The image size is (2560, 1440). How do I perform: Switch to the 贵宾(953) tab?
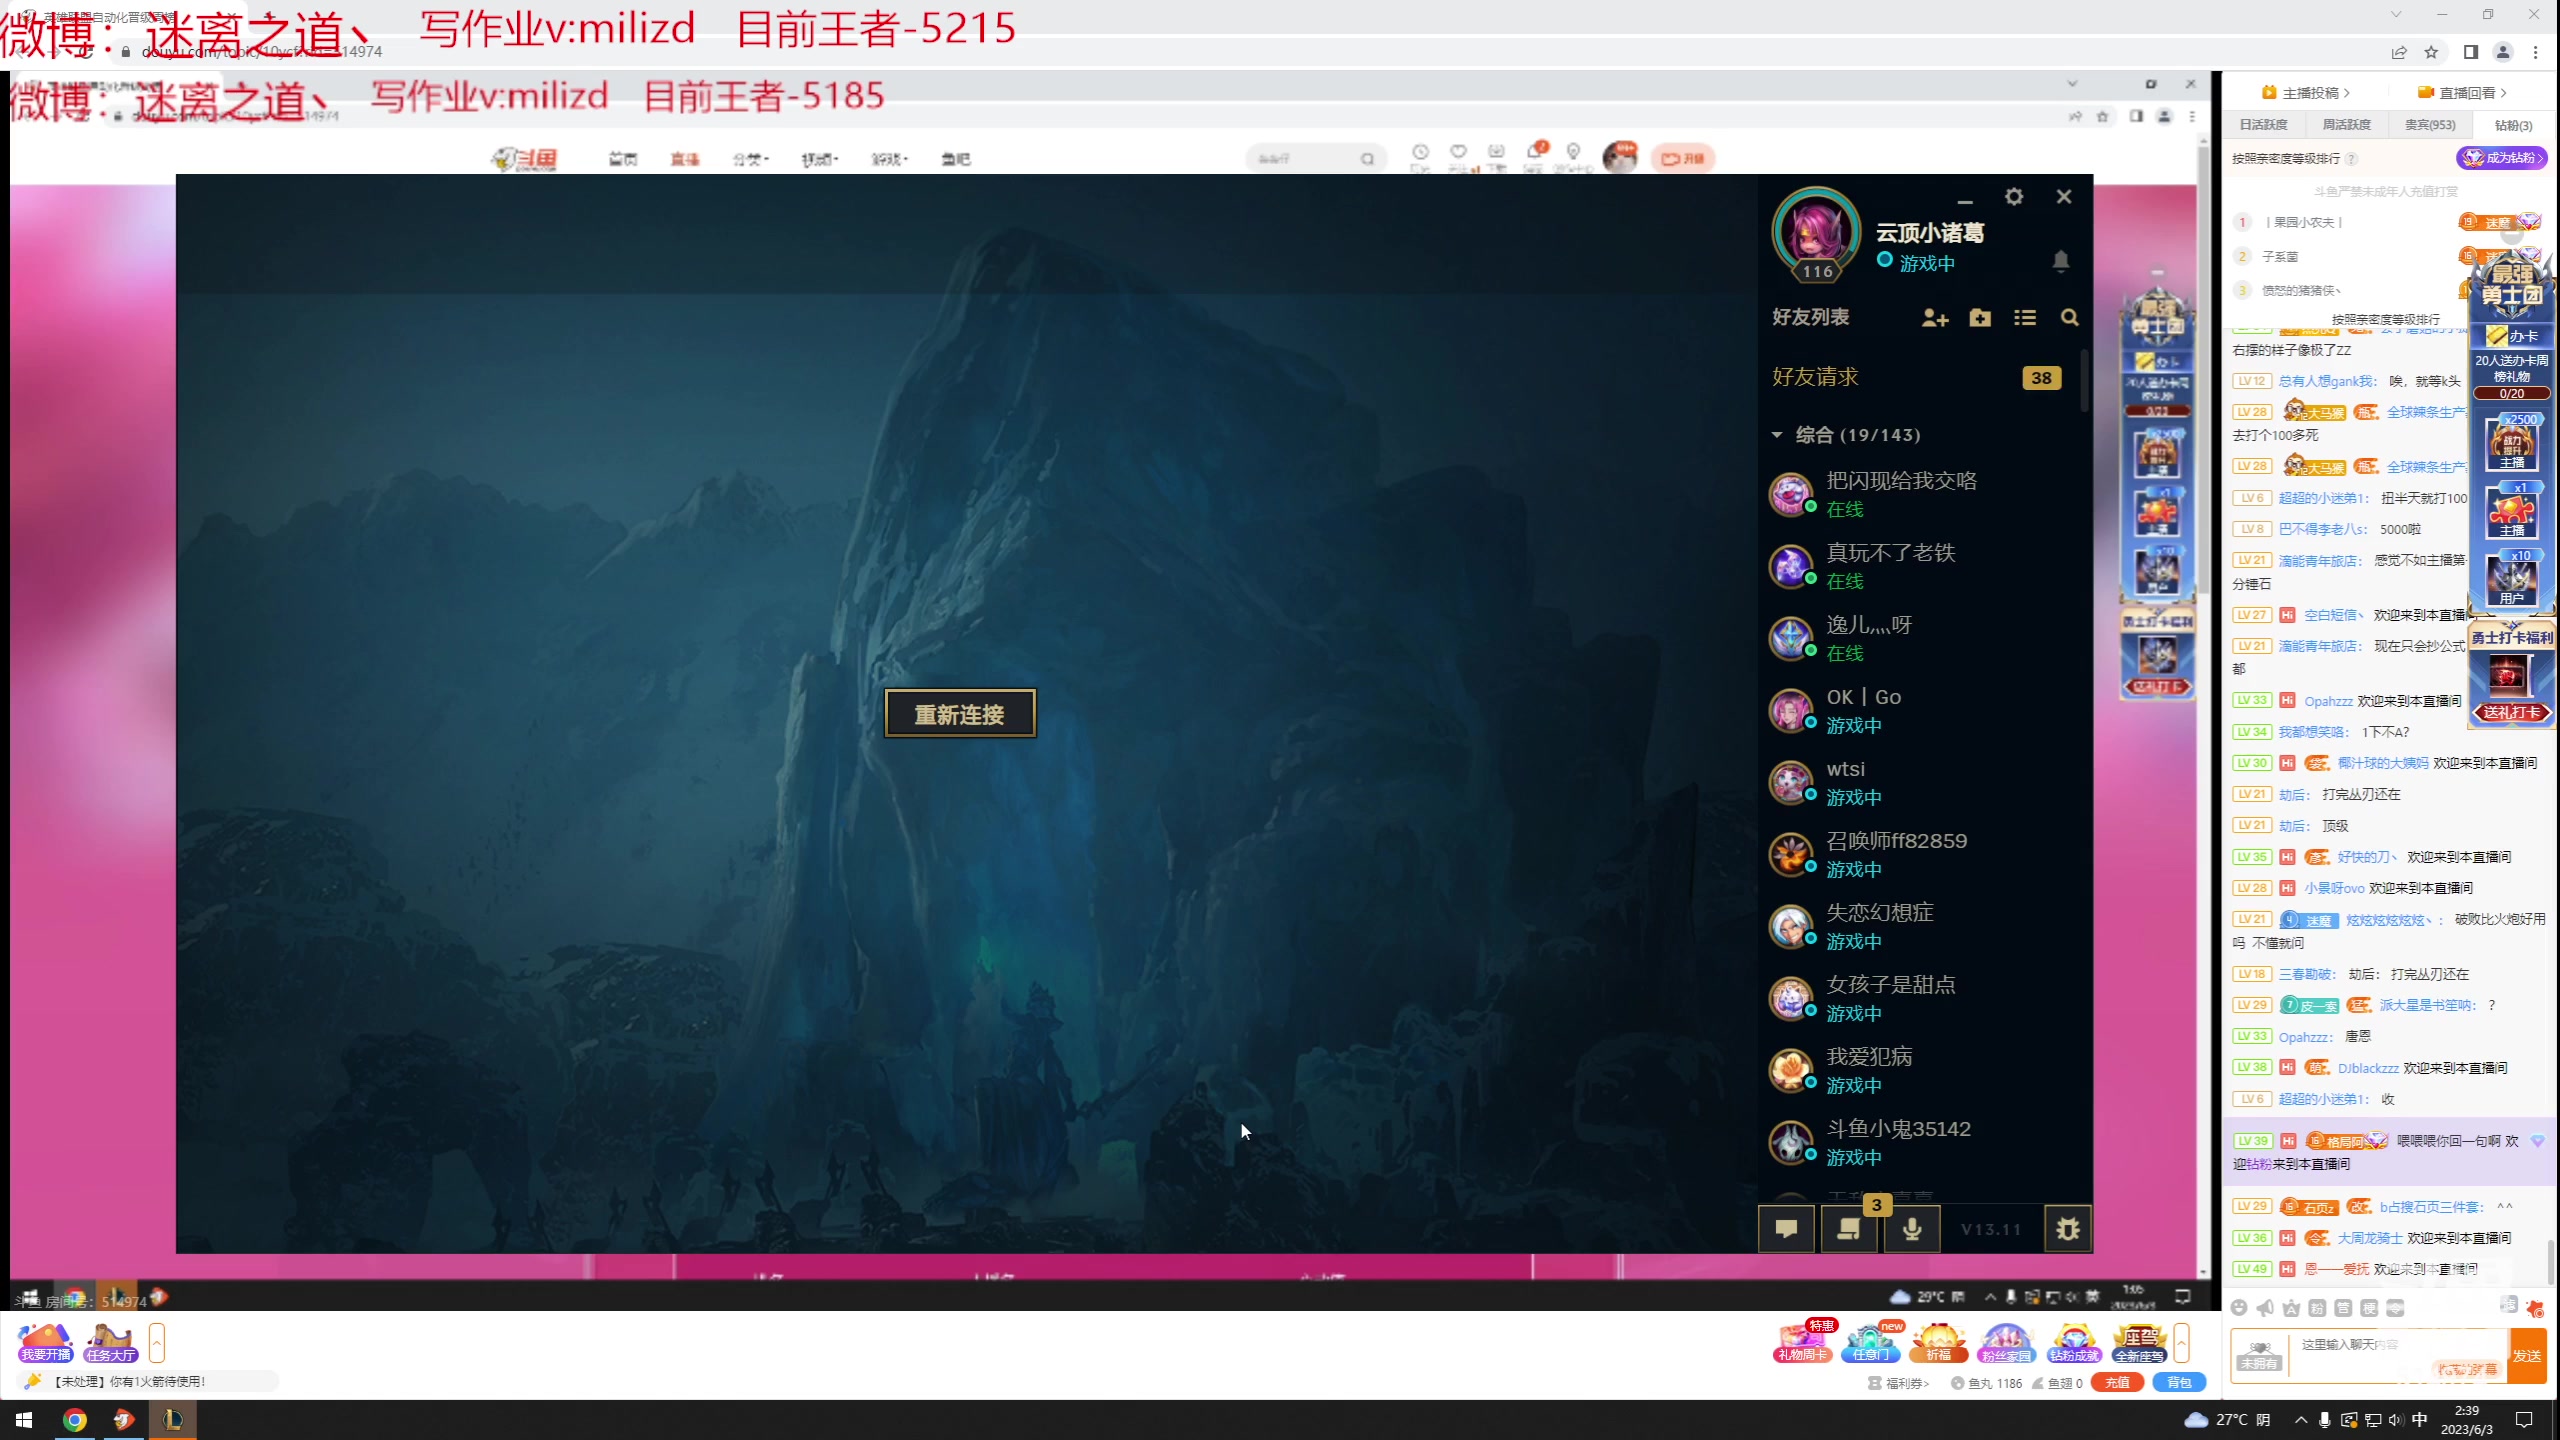click(x=2429, y=125)
